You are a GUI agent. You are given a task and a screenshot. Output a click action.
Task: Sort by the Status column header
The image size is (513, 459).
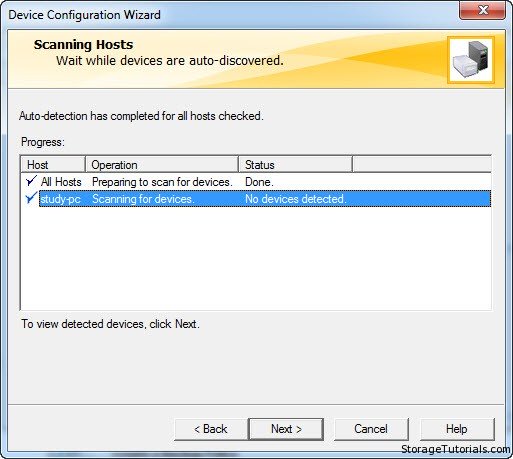[295, 165]
